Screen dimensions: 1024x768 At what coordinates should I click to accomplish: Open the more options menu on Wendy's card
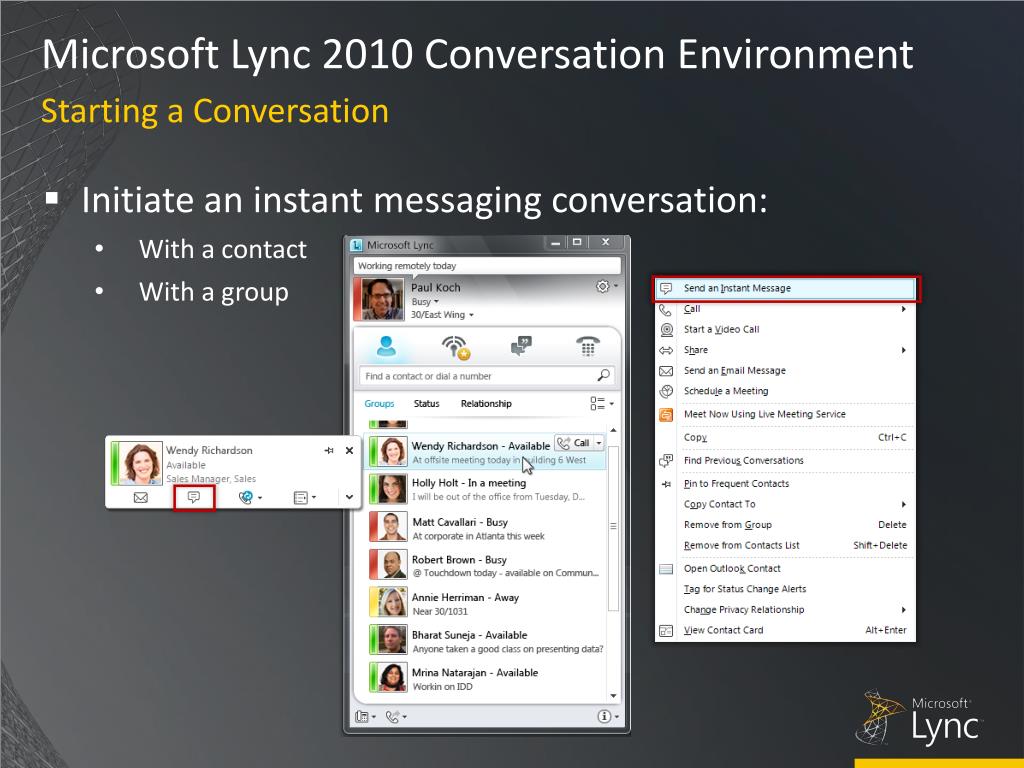304,498
